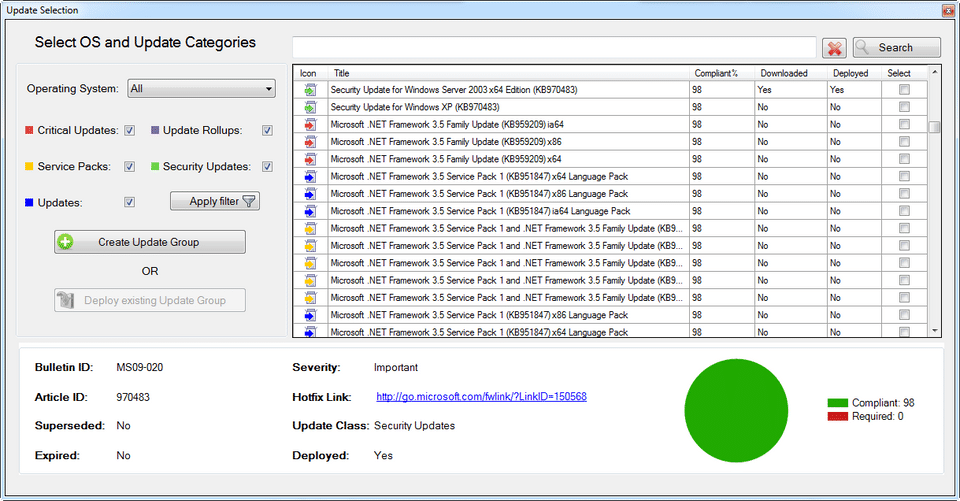Viewport: 960px width, 501px height.
Task: Select checkbox for KB951847 ia64 Language Pack
Action: click(904, 211)
